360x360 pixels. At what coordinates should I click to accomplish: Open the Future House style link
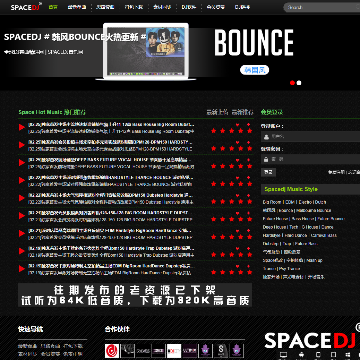pyautogui.click(x=275, y=219)
